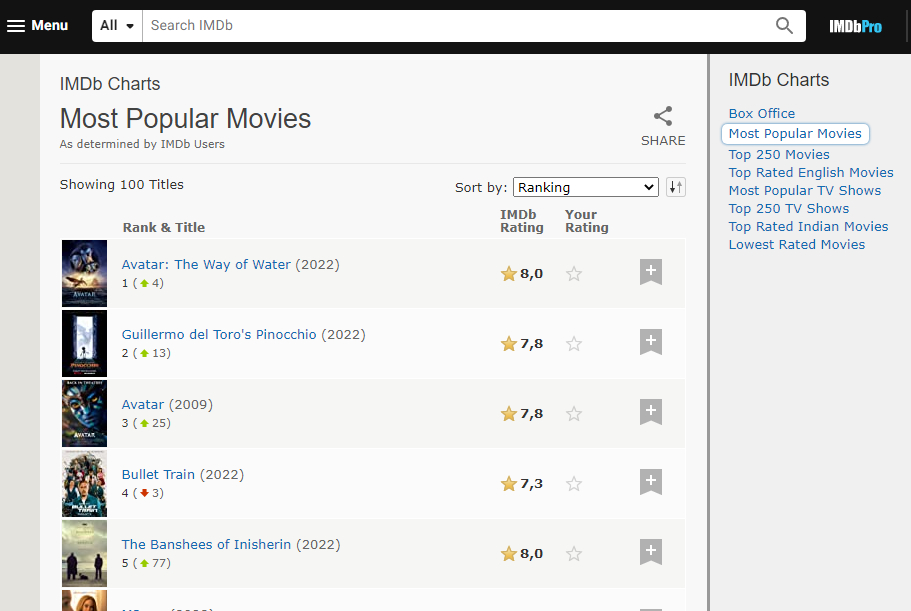
Task: Expand the All search category dropdown
Action: pyautogui.click(x=117, y=26)
